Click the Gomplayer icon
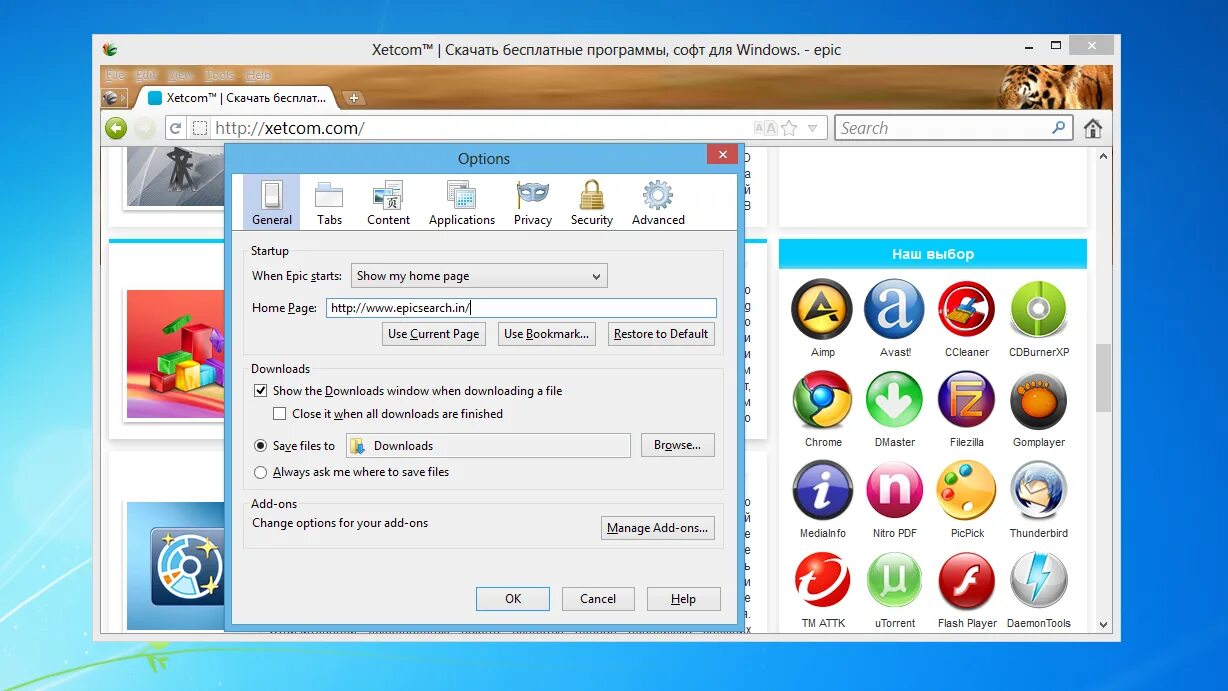The height and width of the screenshot is (691, 1228). tap(1039, 400)
